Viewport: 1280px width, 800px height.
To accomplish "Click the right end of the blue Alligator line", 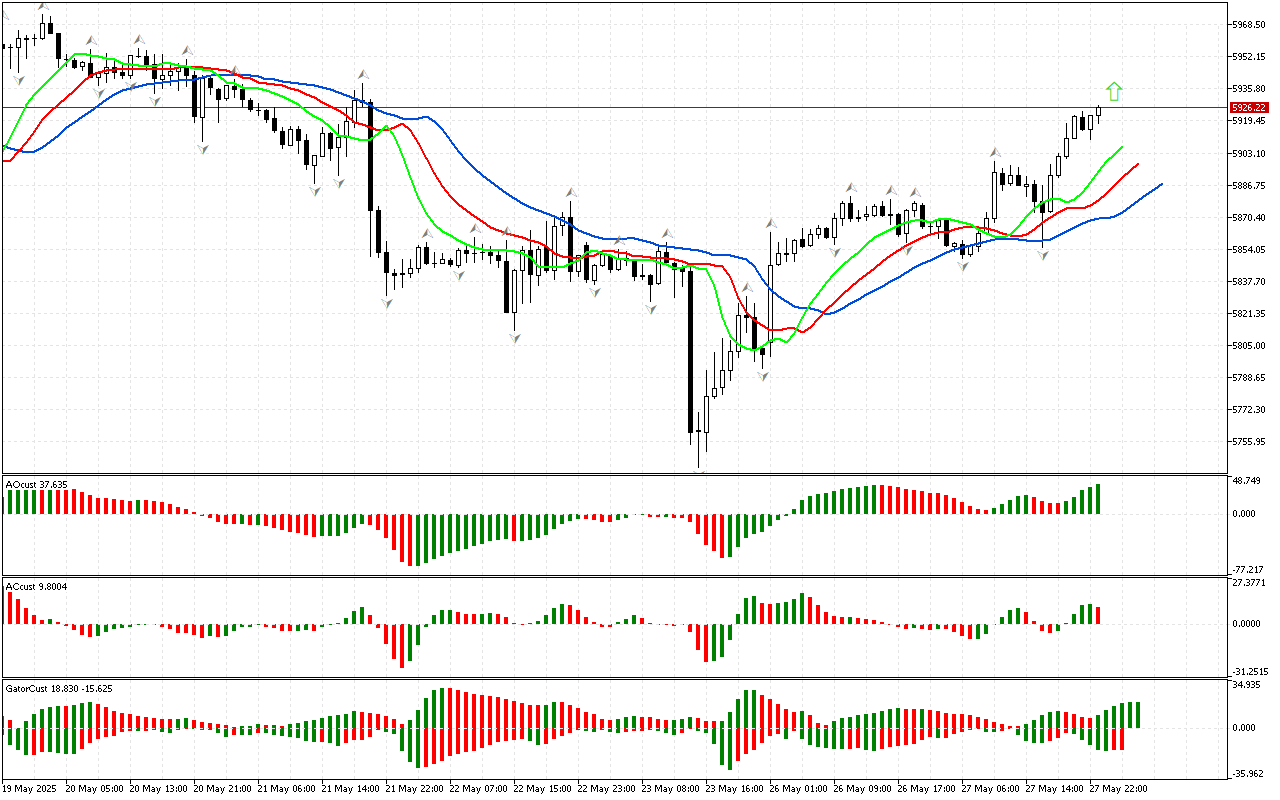I will pos(1160,185).
